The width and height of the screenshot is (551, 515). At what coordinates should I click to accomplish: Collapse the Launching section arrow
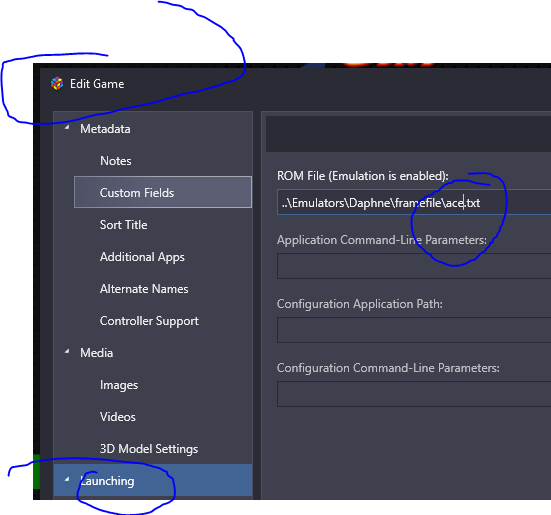coord(67,479)
